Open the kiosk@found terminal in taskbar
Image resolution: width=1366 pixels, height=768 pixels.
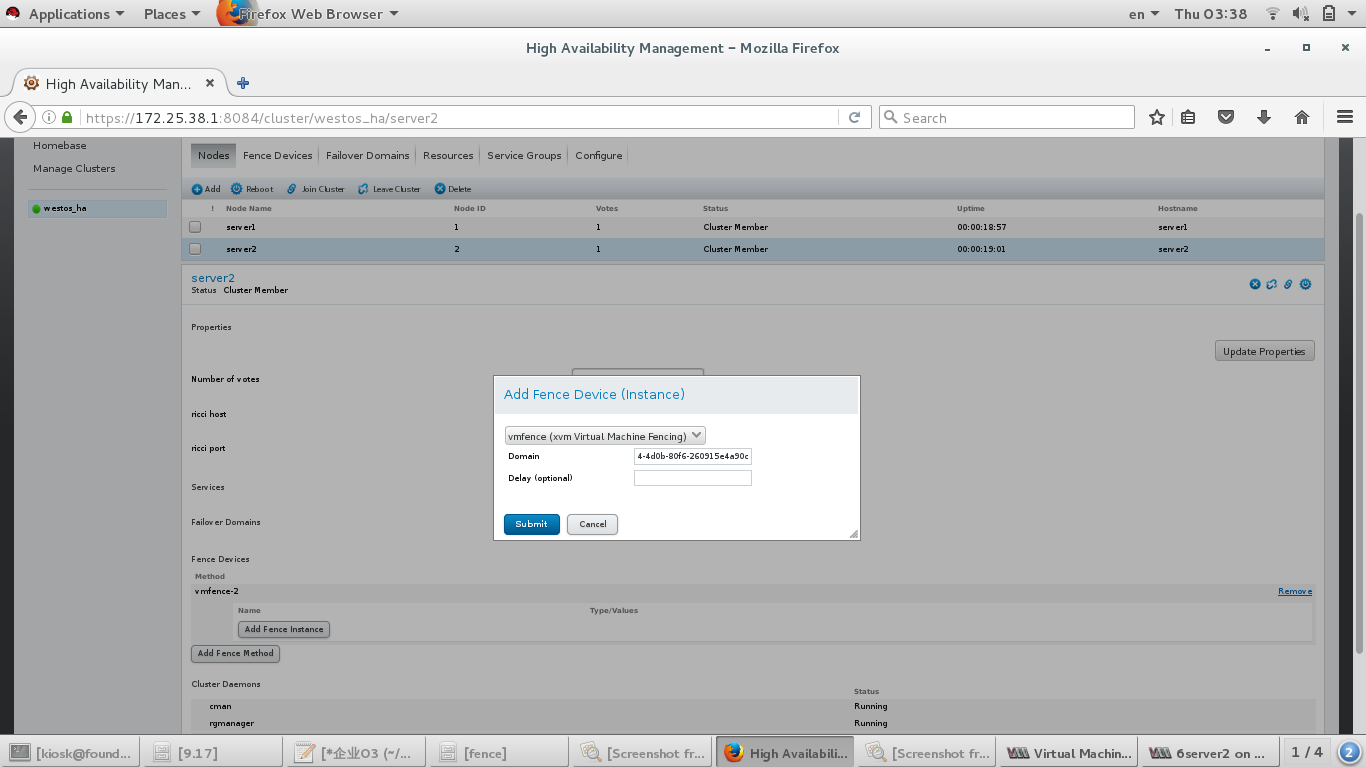71,752
